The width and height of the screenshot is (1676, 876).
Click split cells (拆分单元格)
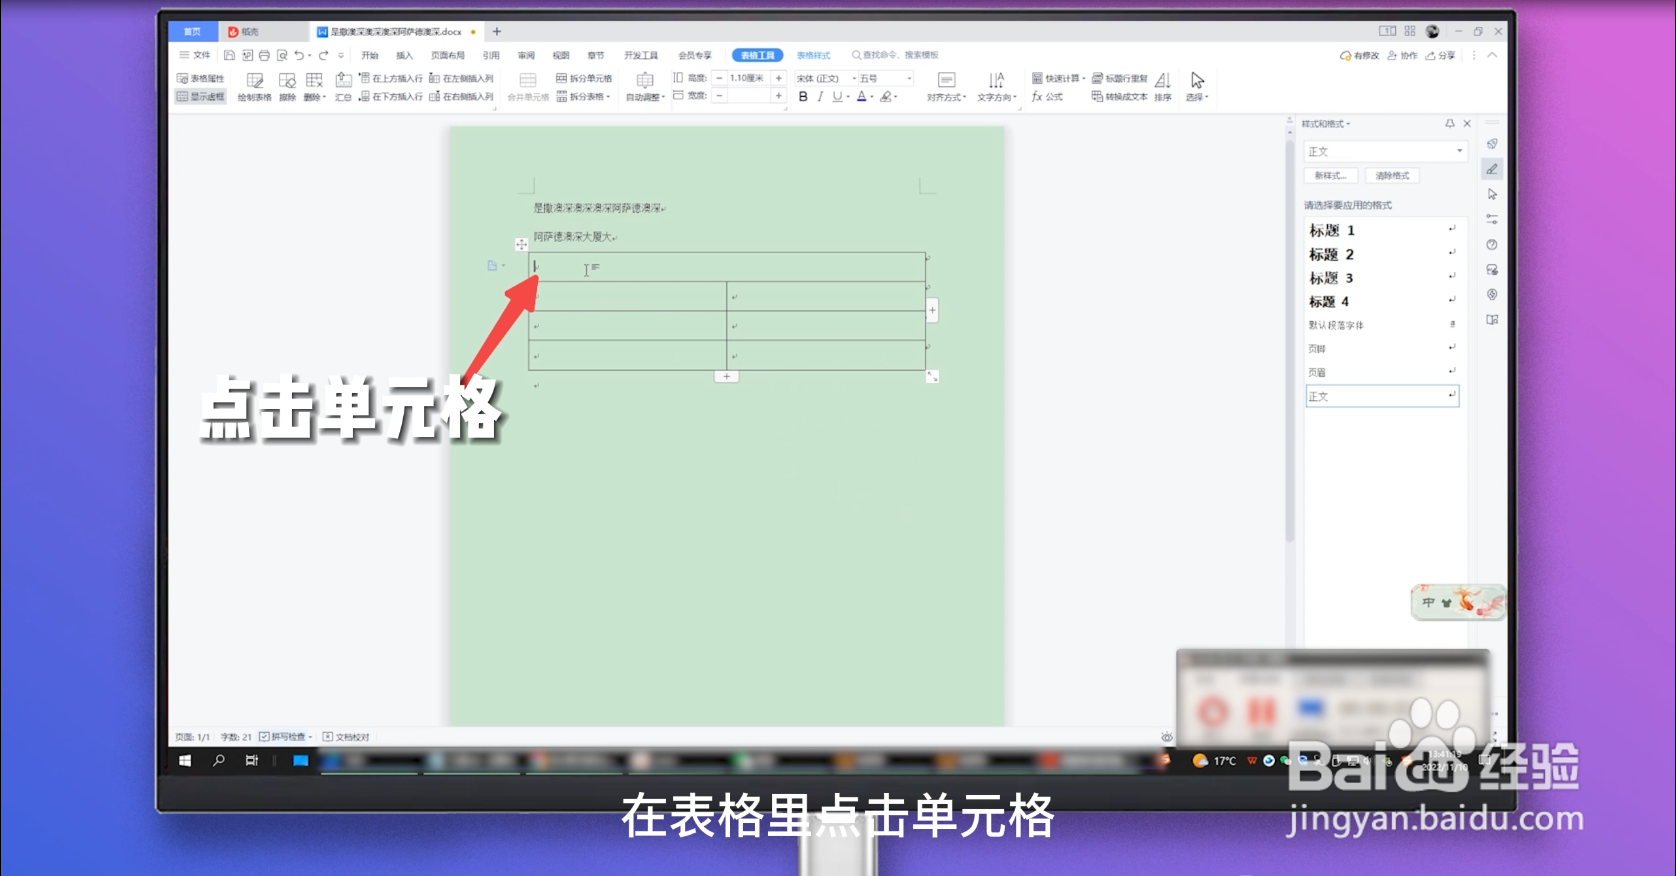[x=584, y=78]
